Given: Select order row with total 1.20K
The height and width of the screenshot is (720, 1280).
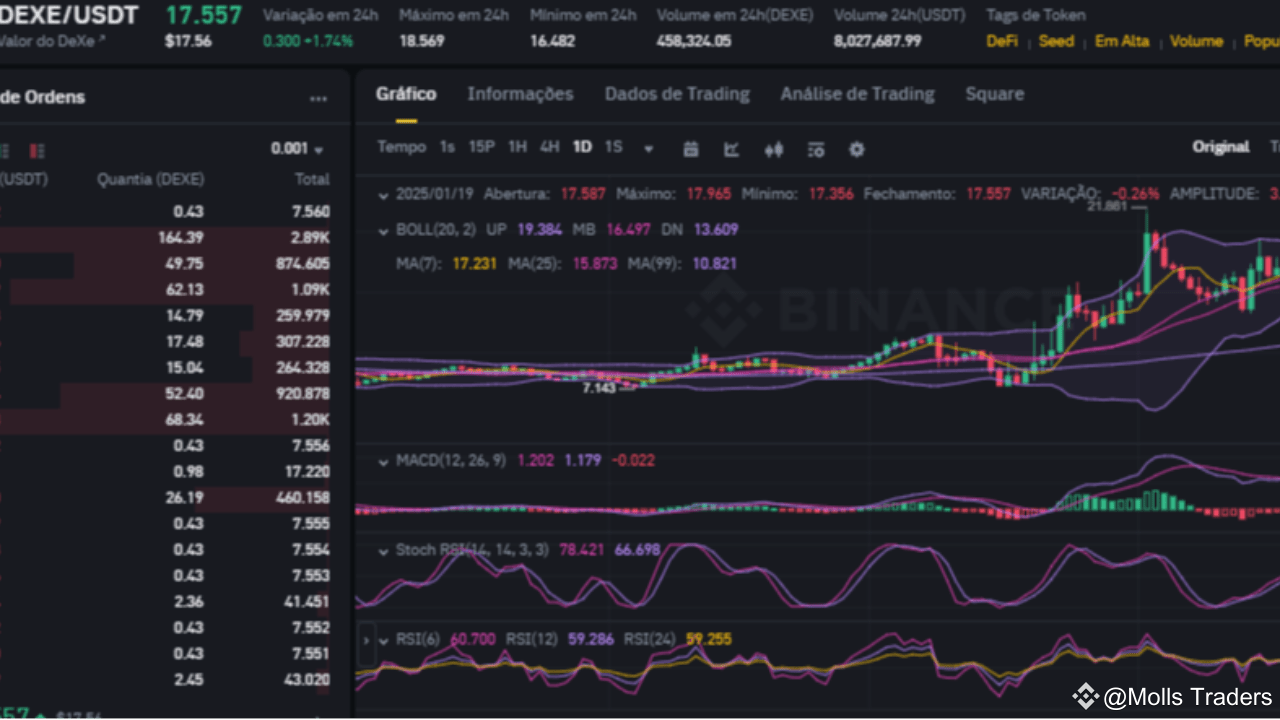Looking at the screenshot, I should (x=165, y=420).
